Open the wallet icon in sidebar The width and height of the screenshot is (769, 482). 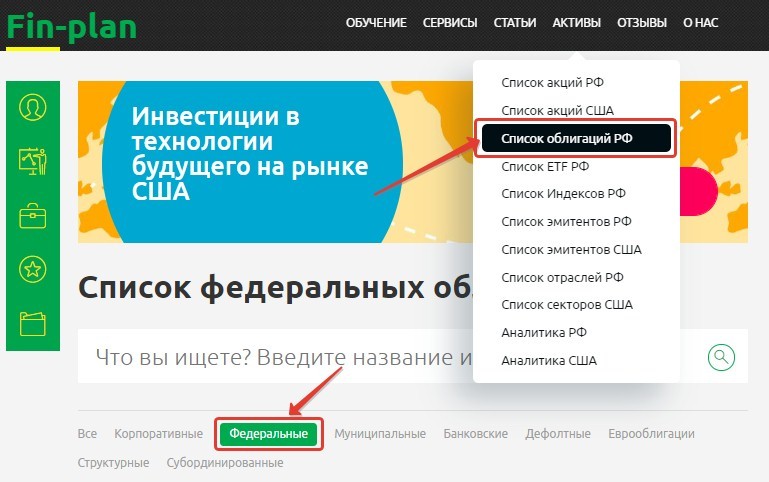[x=33, y=322]
